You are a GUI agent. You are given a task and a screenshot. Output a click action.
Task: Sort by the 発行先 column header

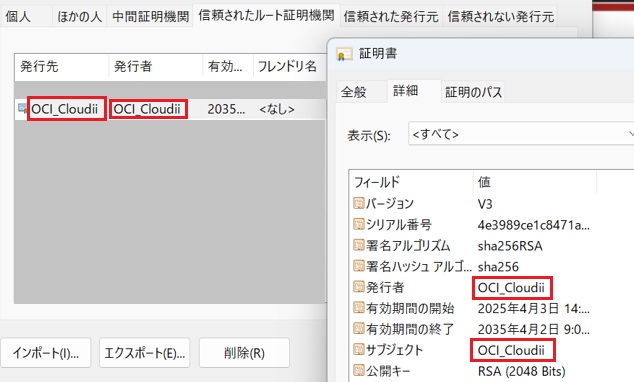tap(61, 66)
